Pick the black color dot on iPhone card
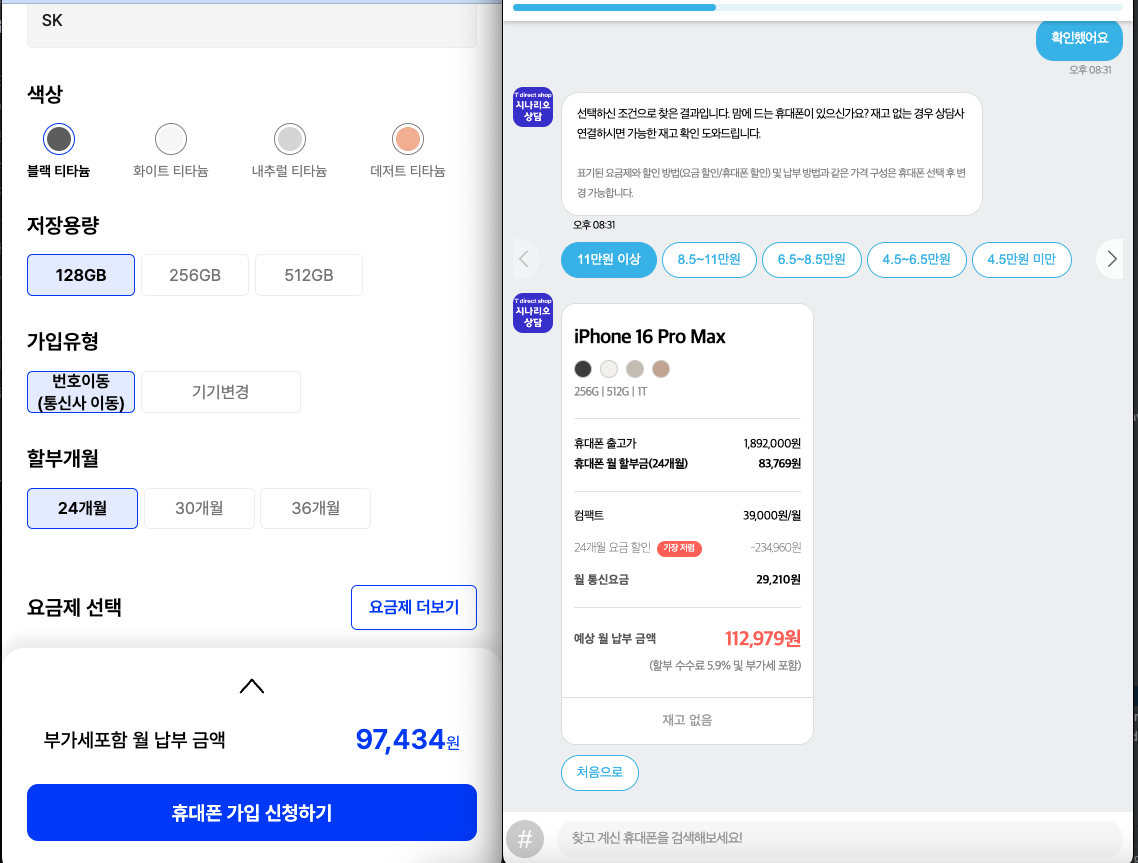 [583, 369]
